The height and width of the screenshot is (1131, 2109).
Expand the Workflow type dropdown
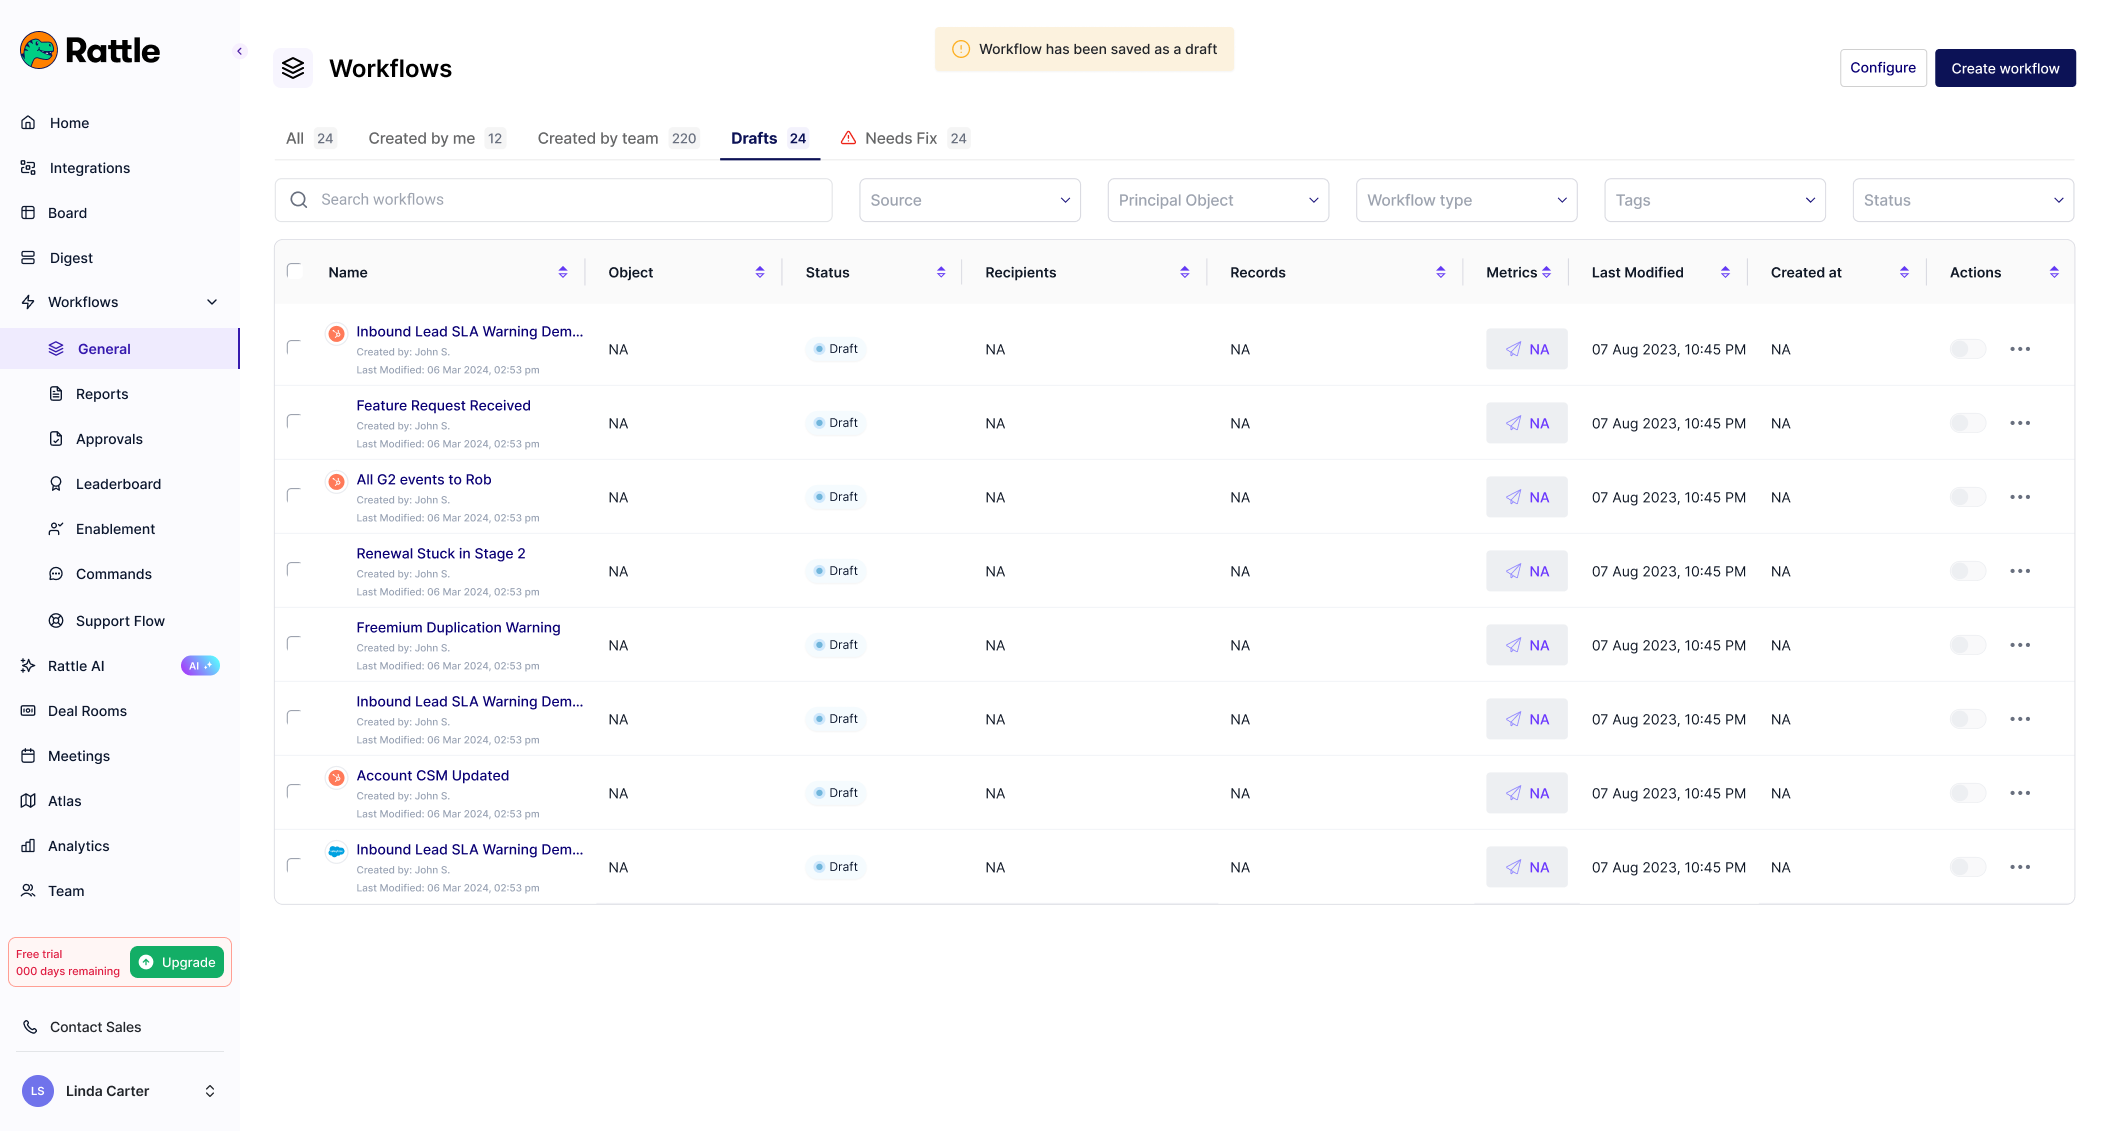(x=1465, y=200)
